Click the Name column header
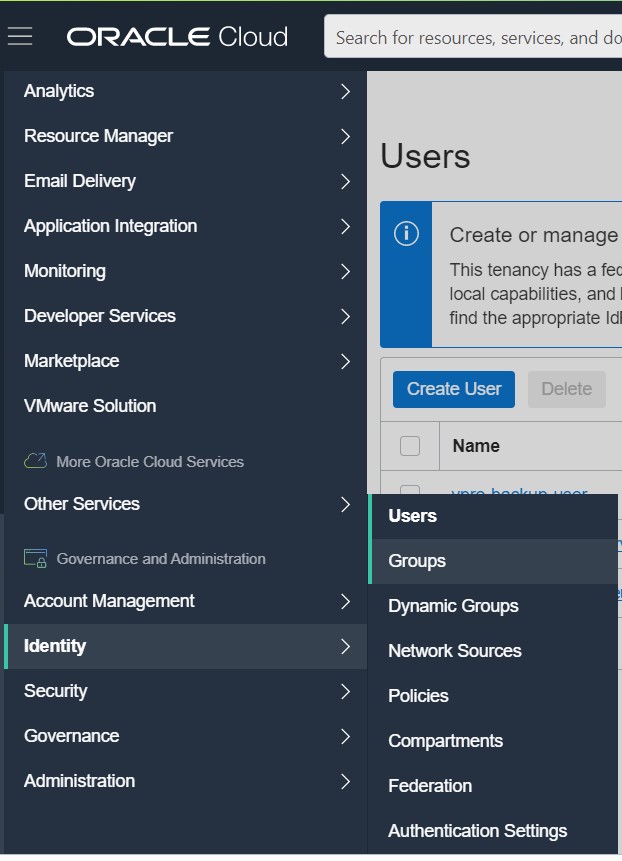This screenshot has width=622, height=861. coord(476,446)
